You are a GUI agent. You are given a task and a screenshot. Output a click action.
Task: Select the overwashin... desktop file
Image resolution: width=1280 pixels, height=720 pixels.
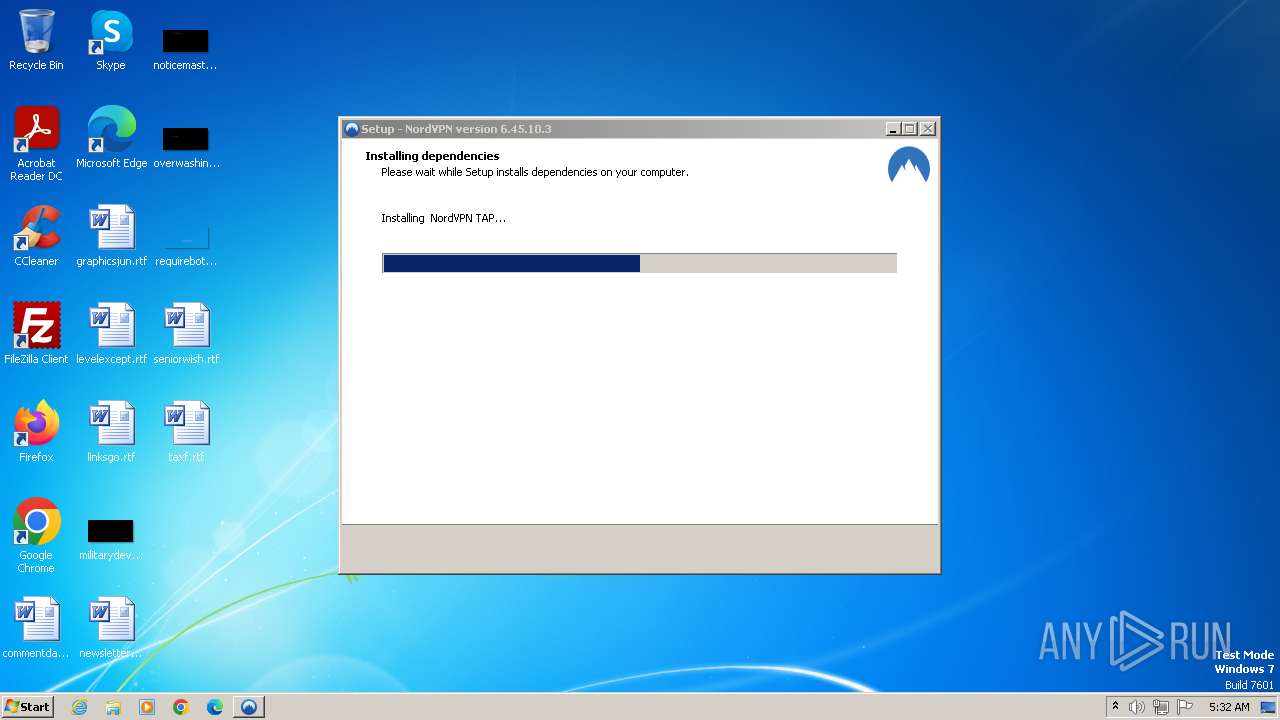coord(186,146)
